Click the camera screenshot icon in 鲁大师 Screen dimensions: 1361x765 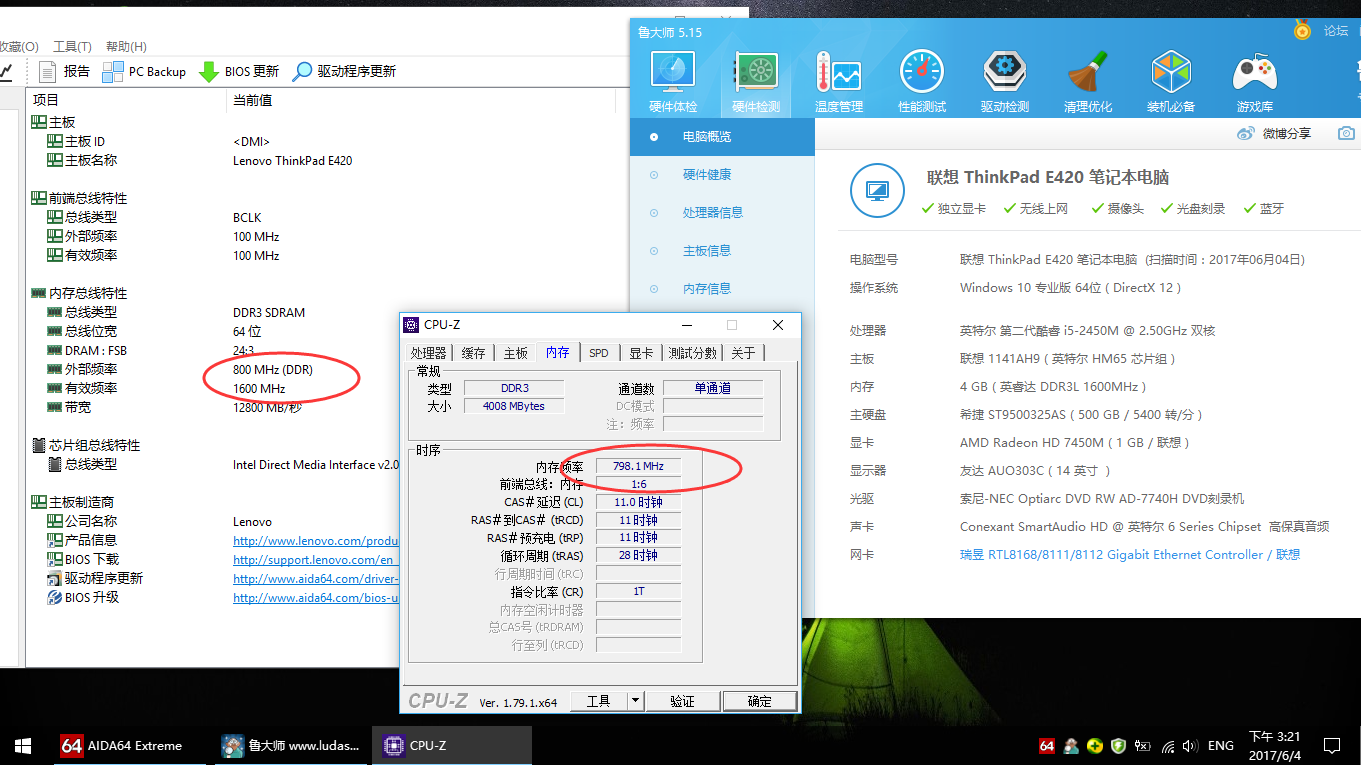point(1347,133)
